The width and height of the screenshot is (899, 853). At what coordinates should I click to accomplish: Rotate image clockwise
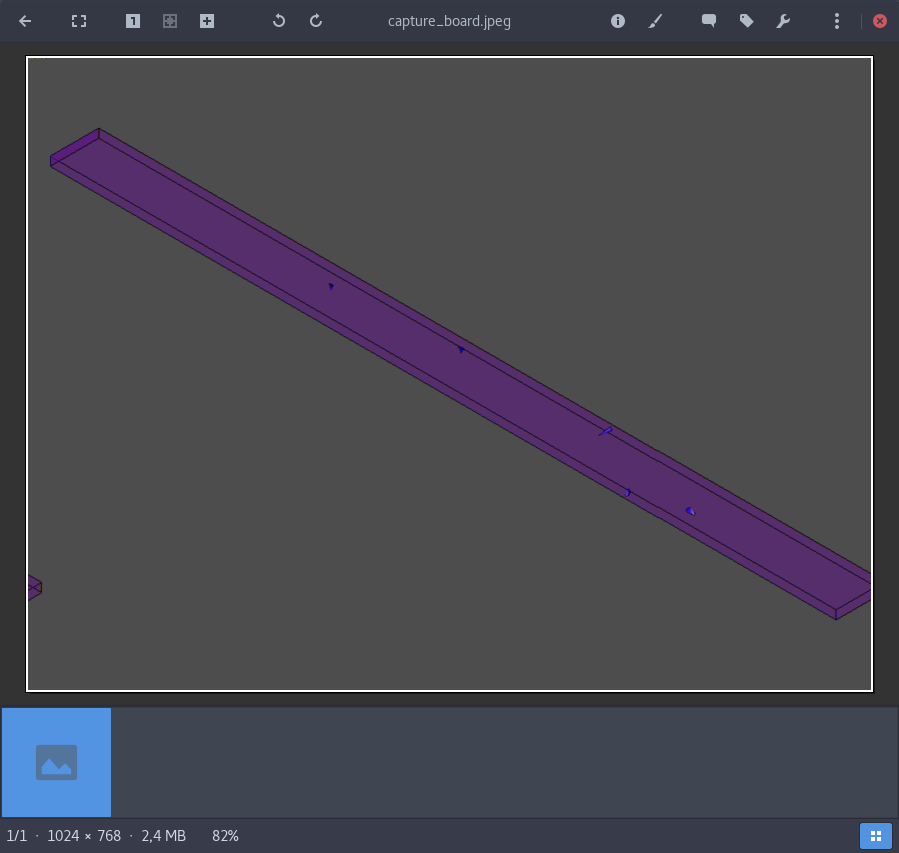(316, 21)
